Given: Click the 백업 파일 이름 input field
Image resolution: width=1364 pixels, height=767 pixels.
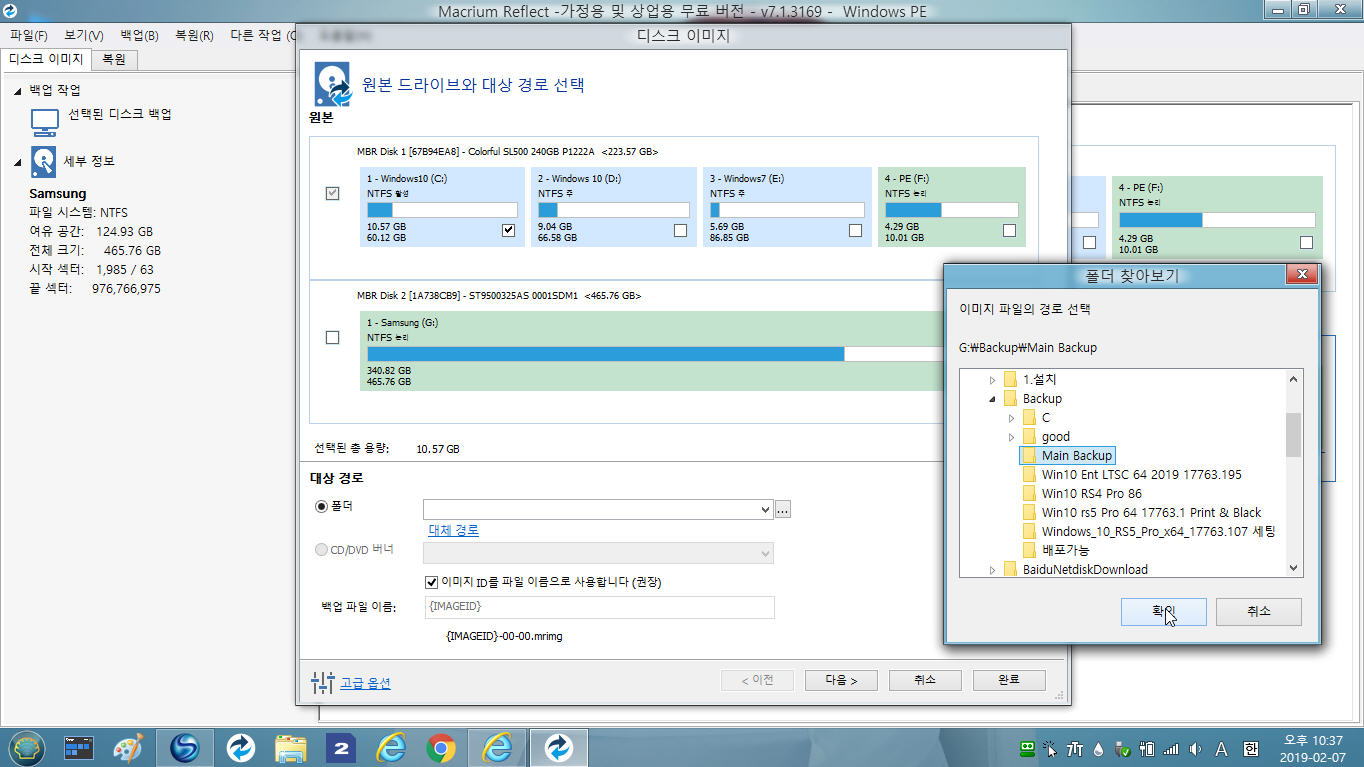Looking at the screenshot, I should click(x=599, y=607).
